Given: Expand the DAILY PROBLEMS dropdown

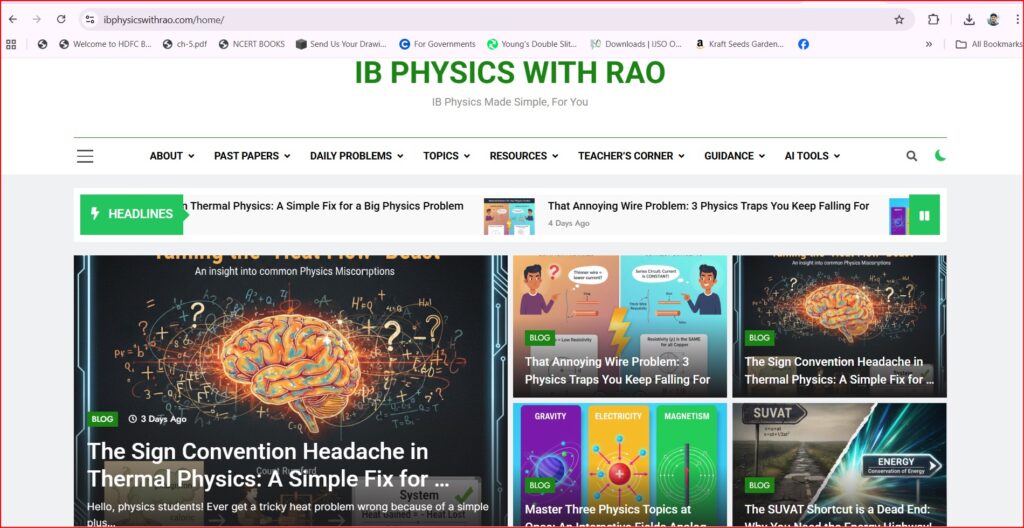Looking at the screenshot, I should tap(356, 156).
